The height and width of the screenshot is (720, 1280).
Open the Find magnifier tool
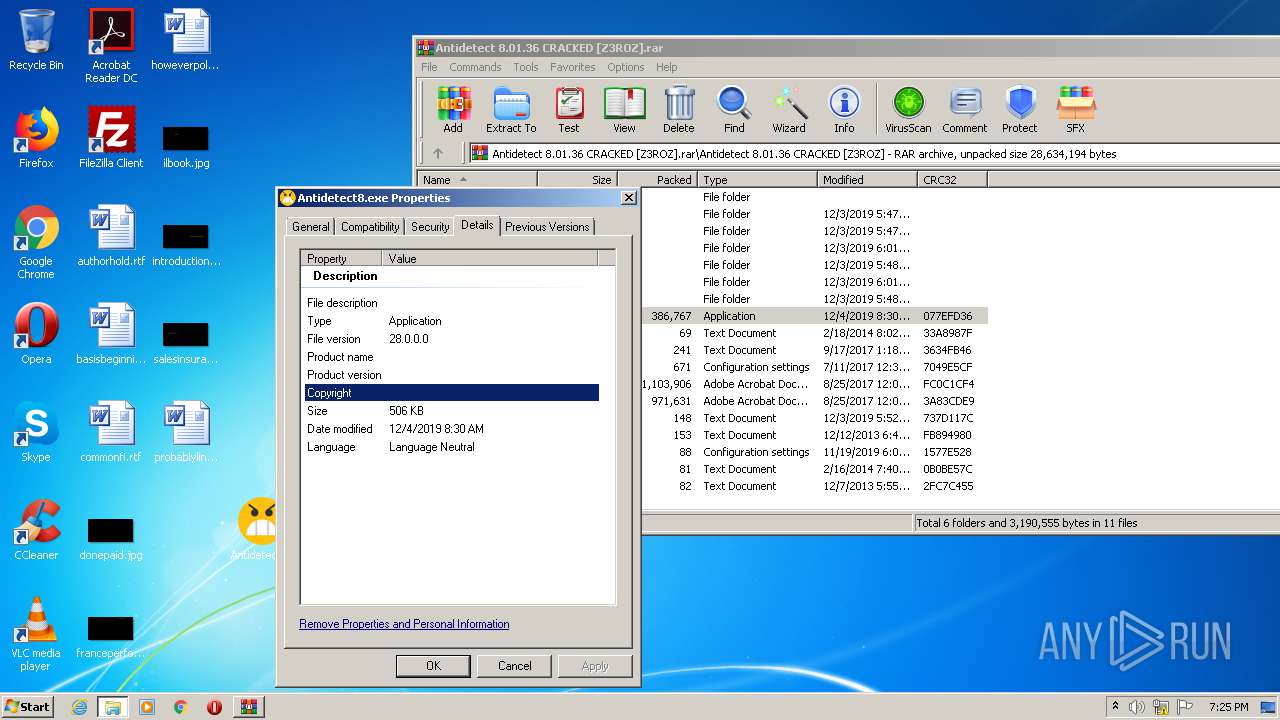[x=734, y=109]
